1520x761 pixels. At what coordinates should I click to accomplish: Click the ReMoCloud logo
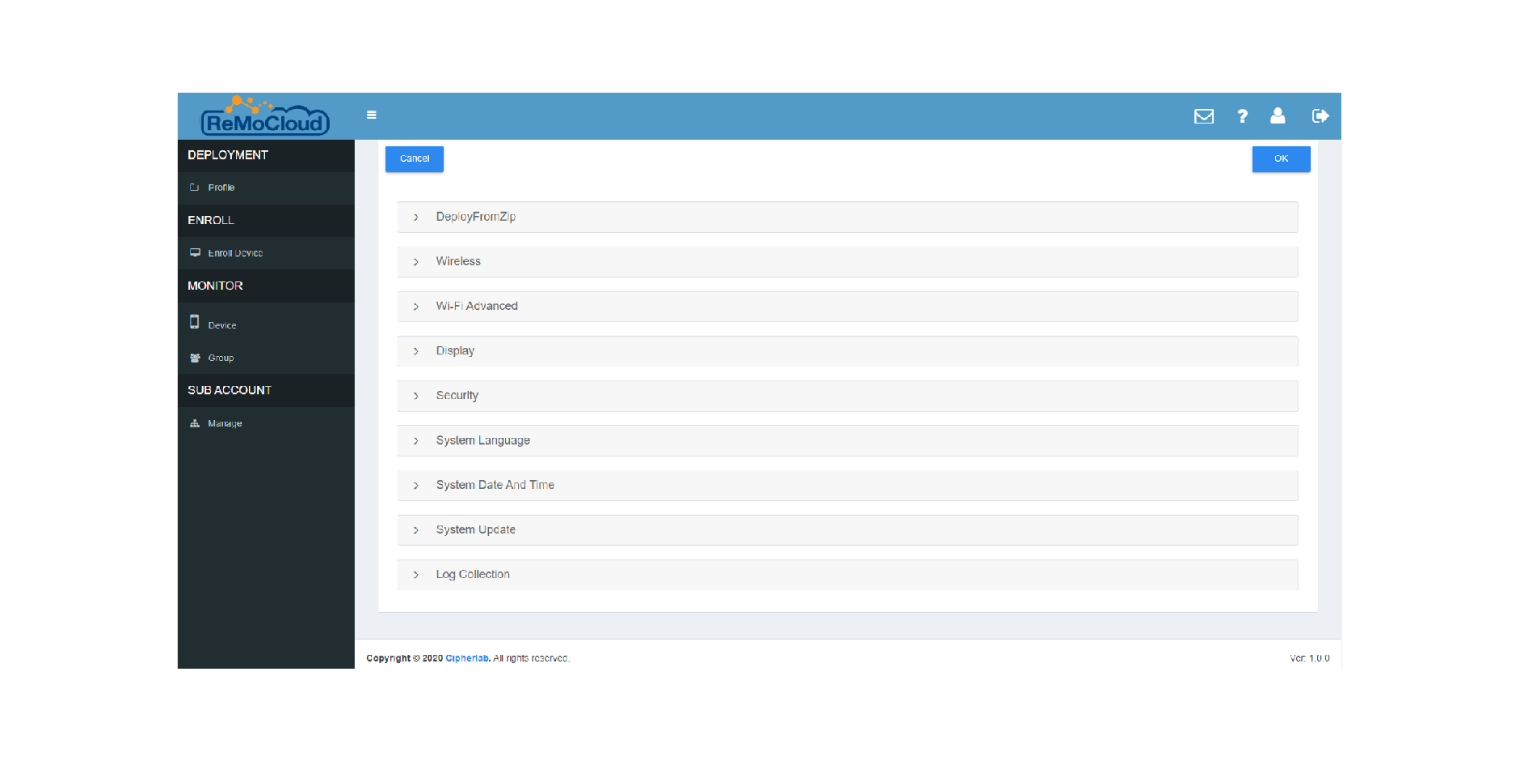point(265,116)
